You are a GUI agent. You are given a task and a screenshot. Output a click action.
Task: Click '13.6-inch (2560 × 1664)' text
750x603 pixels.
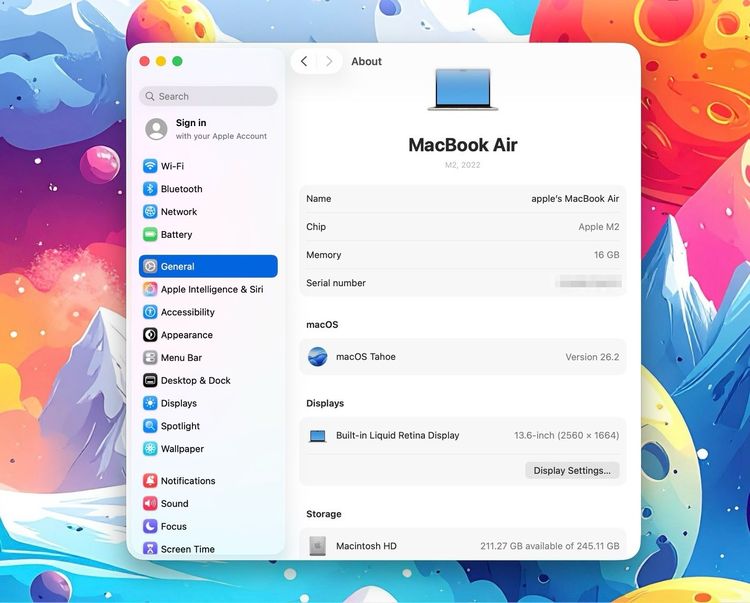(566, 436)
